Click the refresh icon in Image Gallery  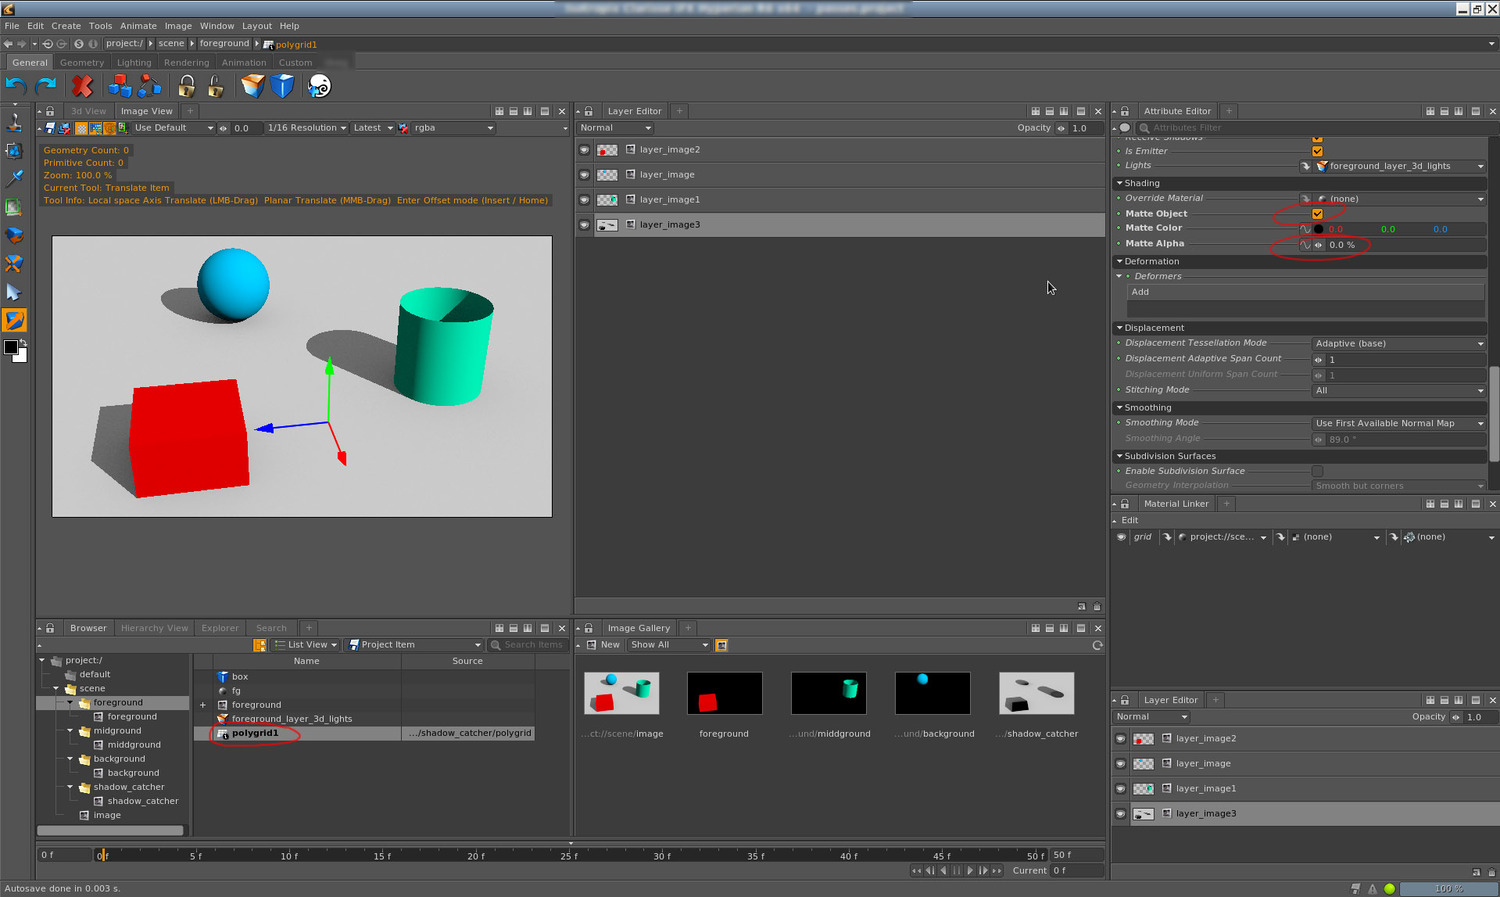click(x=1097, y=645)
